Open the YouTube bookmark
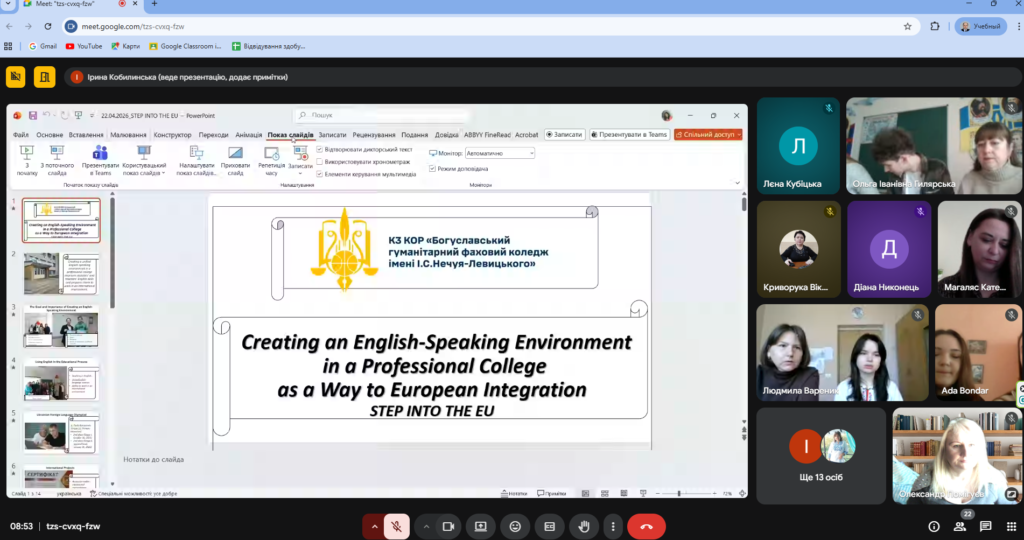Image resolution: width=1024 pixels, height=540 pixels. (84, 46)
